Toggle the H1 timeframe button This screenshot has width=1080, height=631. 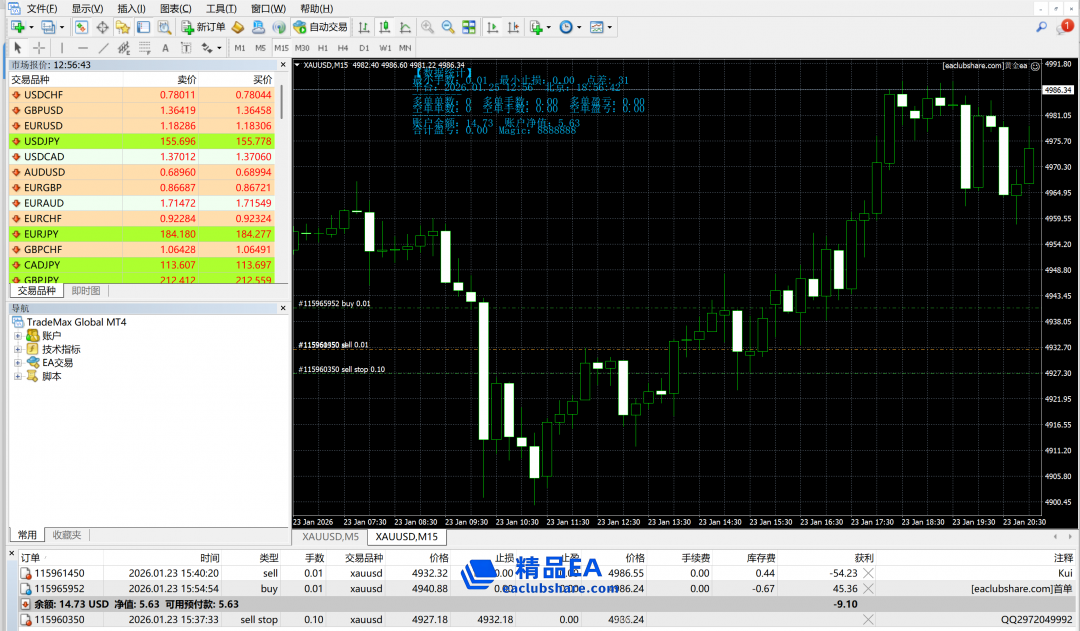[322, 47]
